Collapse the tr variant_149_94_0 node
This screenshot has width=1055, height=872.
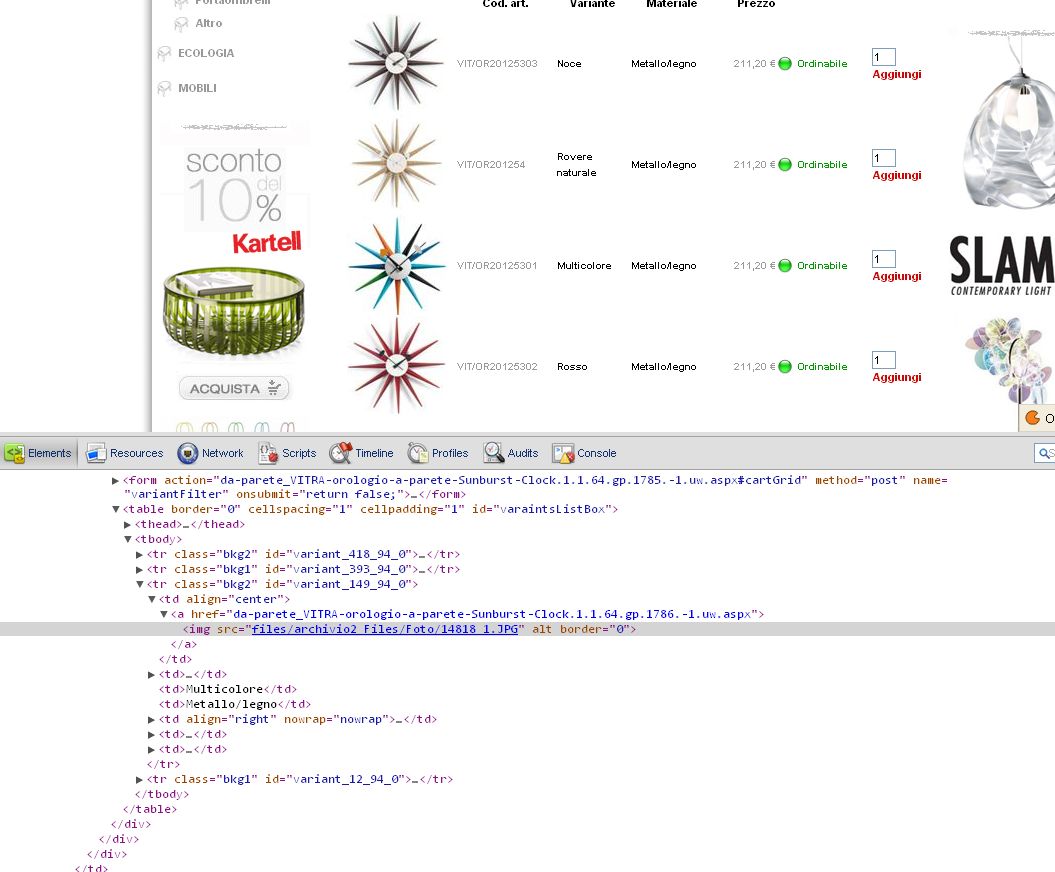click(x=139, y=585)
